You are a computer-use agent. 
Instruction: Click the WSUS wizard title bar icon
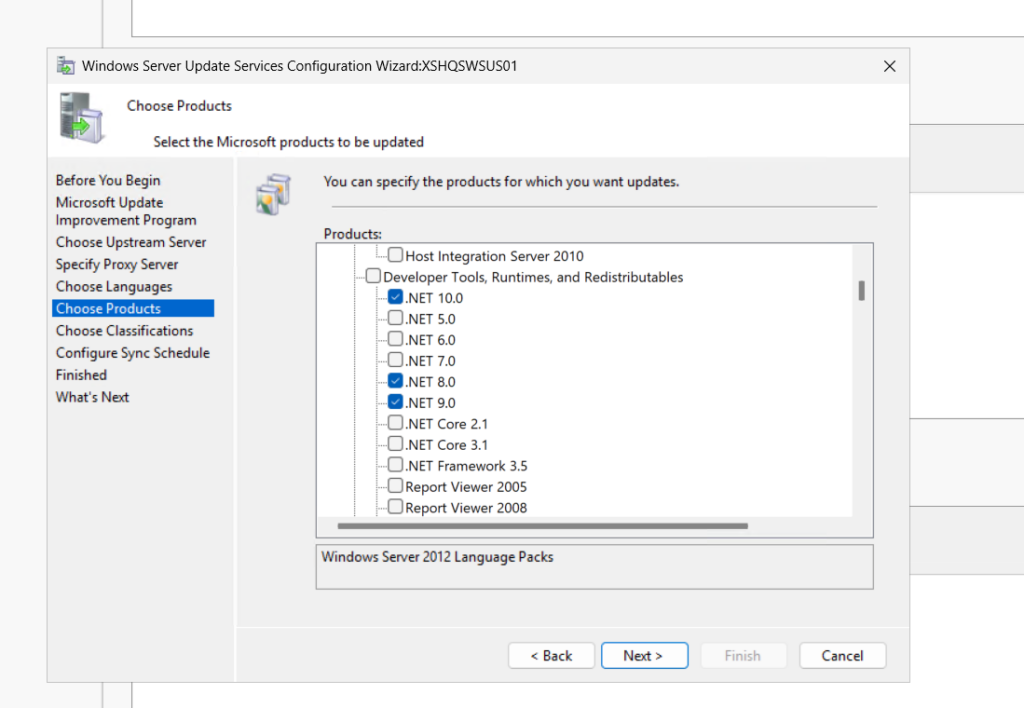coord(65,66)
